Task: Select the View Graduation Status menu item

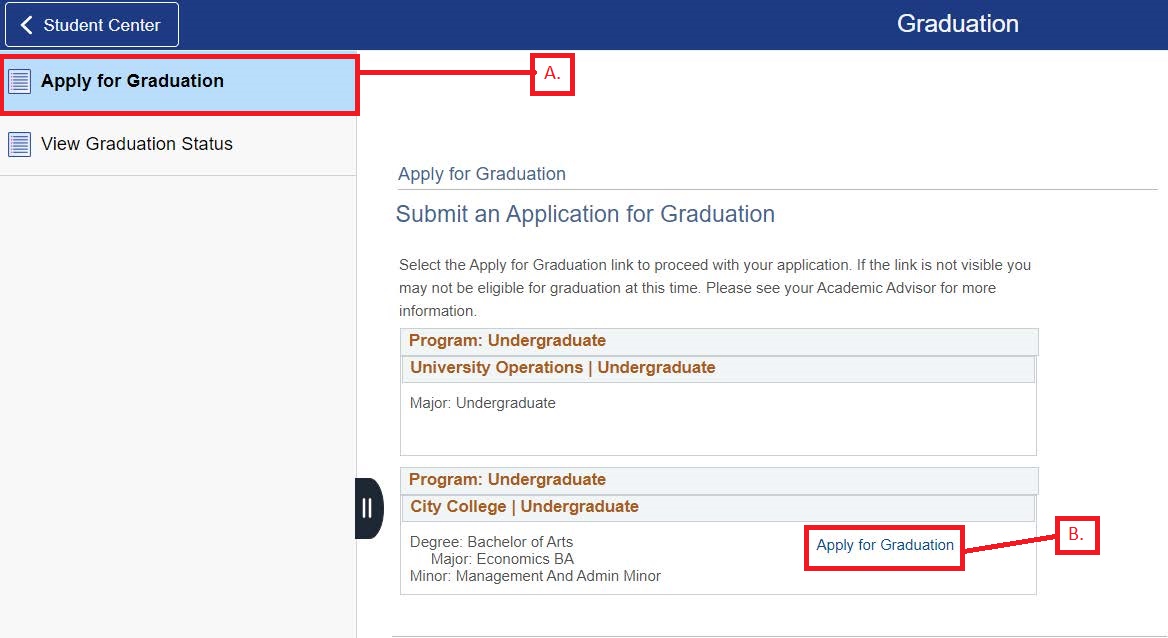Action: pos(137,143)
